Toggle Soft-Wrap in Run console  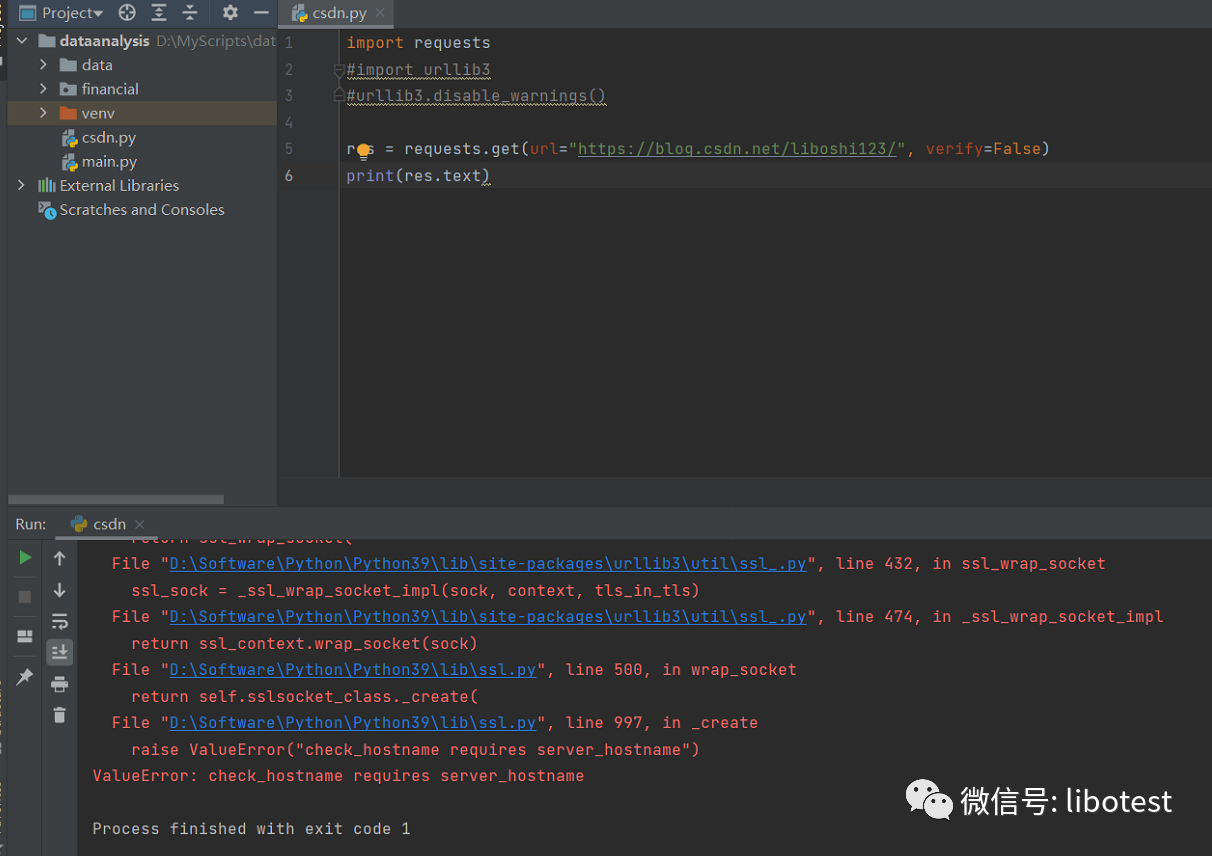tap(60, 621)
